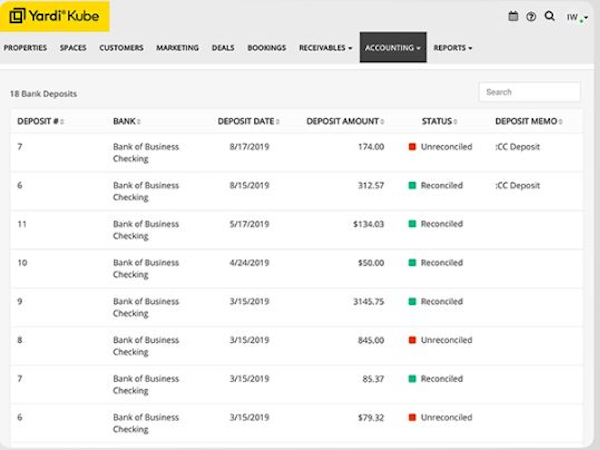The width and height of the screenshot is (600, 450).
Task: Go to the Properties tab
Action: [x=25, y=48]
